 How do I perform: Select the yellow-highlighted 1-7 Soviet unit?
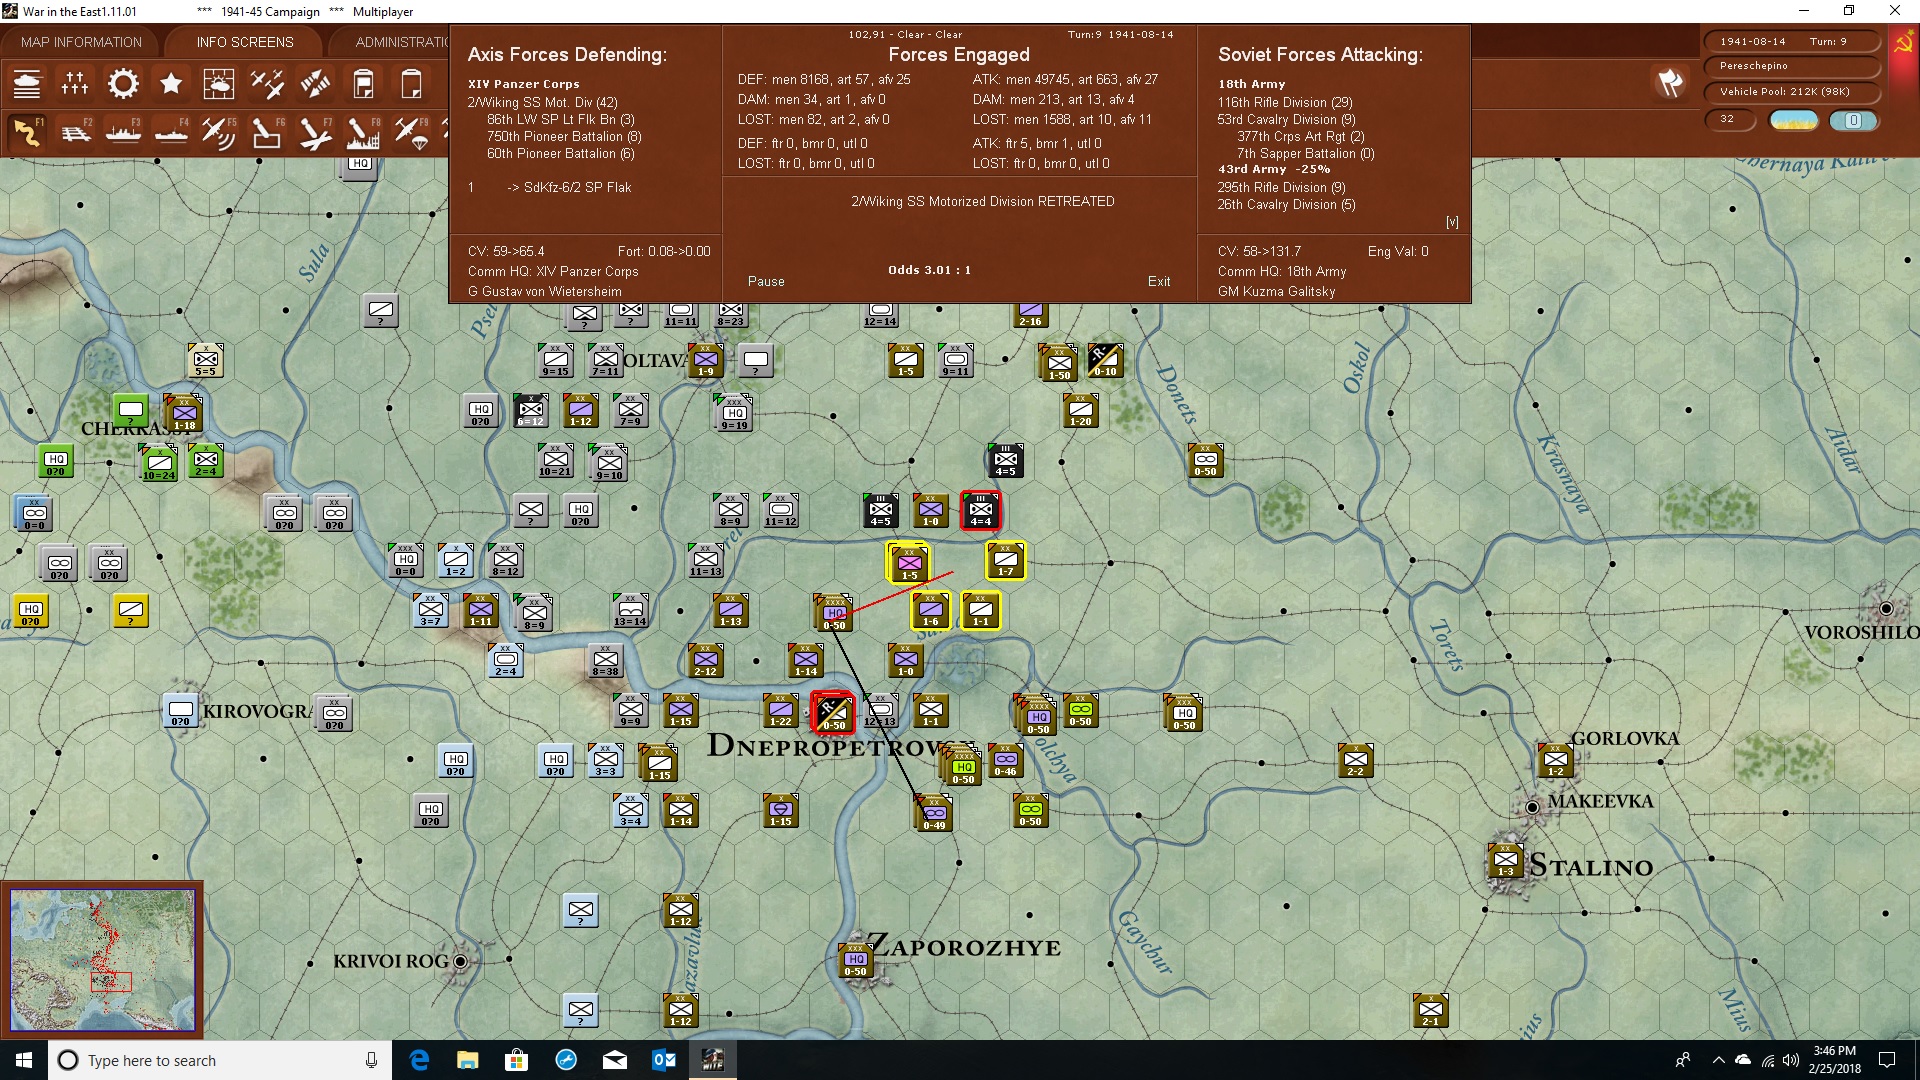tap(1006, 561)
